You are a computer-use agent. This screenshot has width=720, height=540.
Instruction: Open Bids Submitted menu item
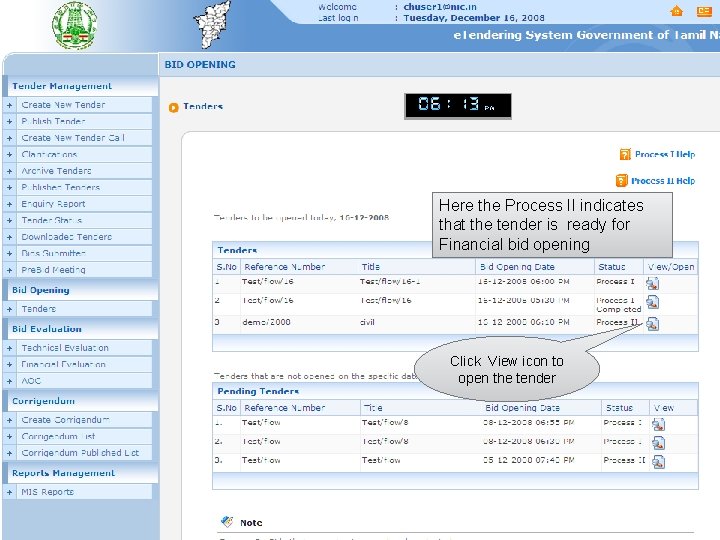[x=53, y=253]
